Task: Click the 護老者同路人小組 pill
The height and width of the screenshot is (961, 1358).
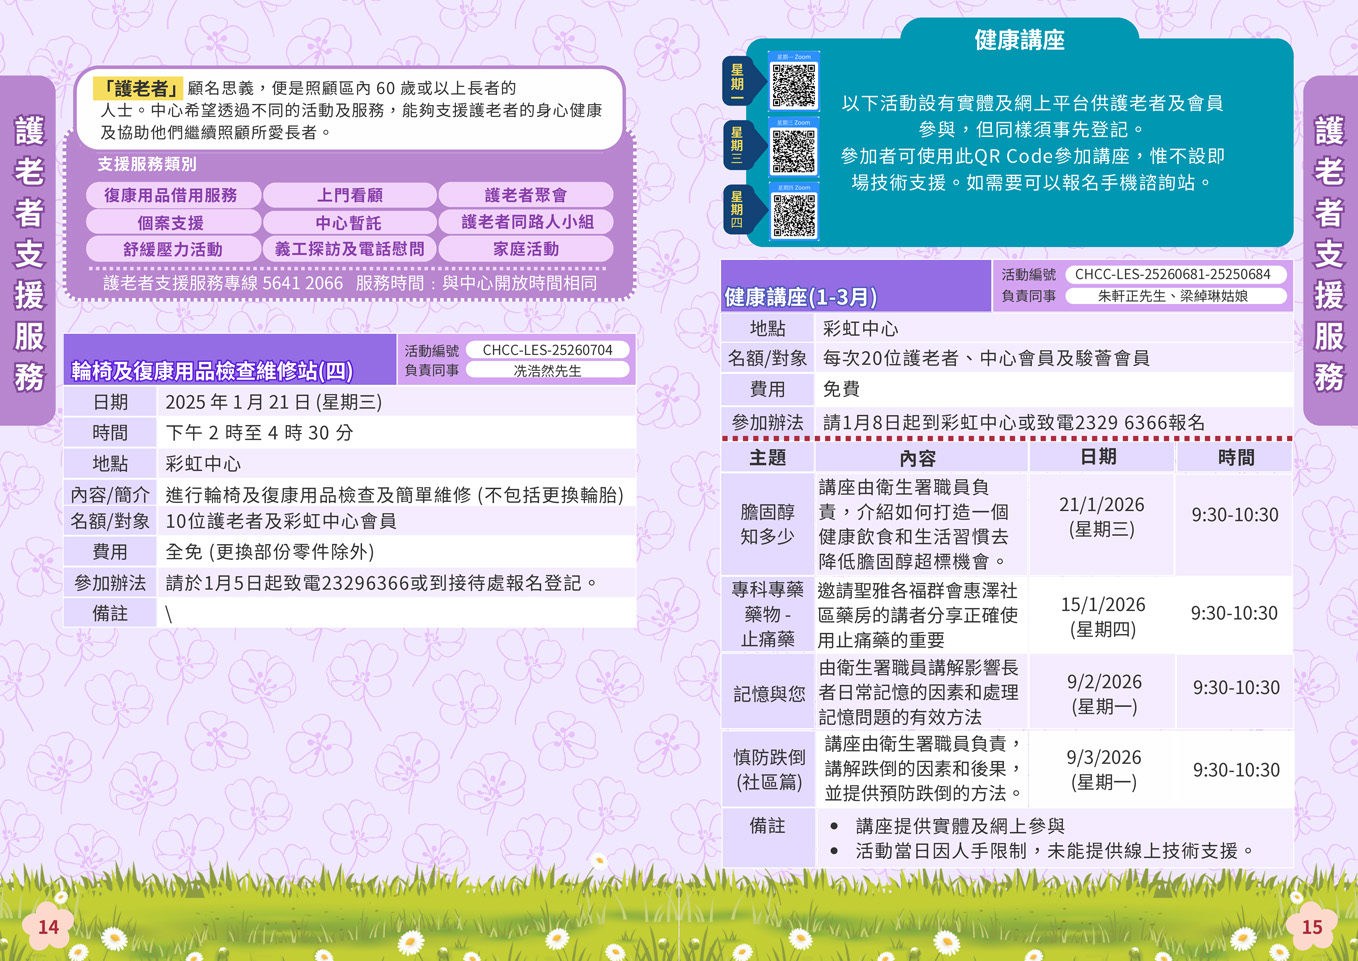Action: point(526,222)
